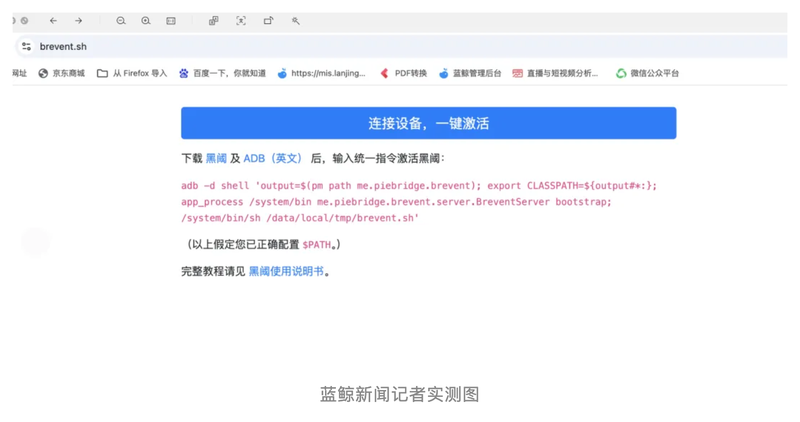Click the magic wand enhance icon
Viewport: 800px width, 422px height.
coord(295,21)
